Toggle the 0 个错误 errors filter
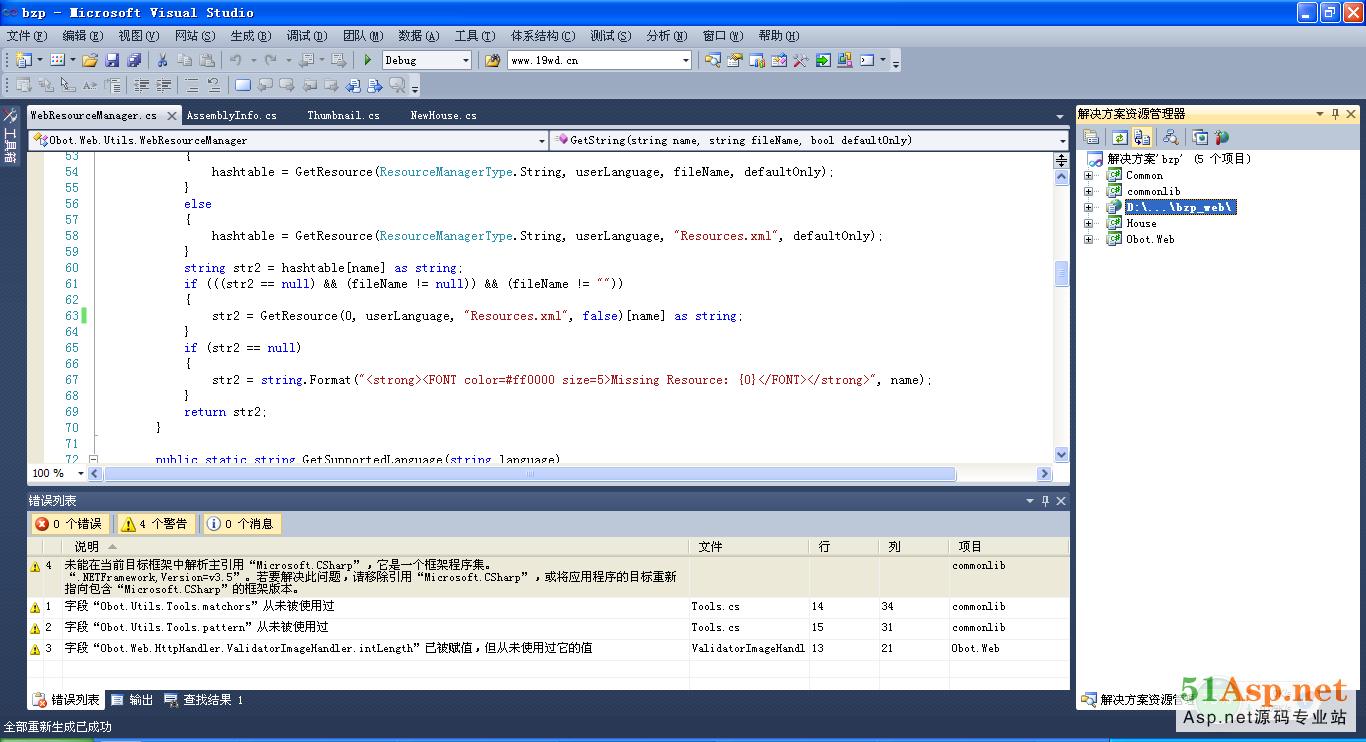The width and height of the screenshot is (1366, 742). tap(69, 524)
